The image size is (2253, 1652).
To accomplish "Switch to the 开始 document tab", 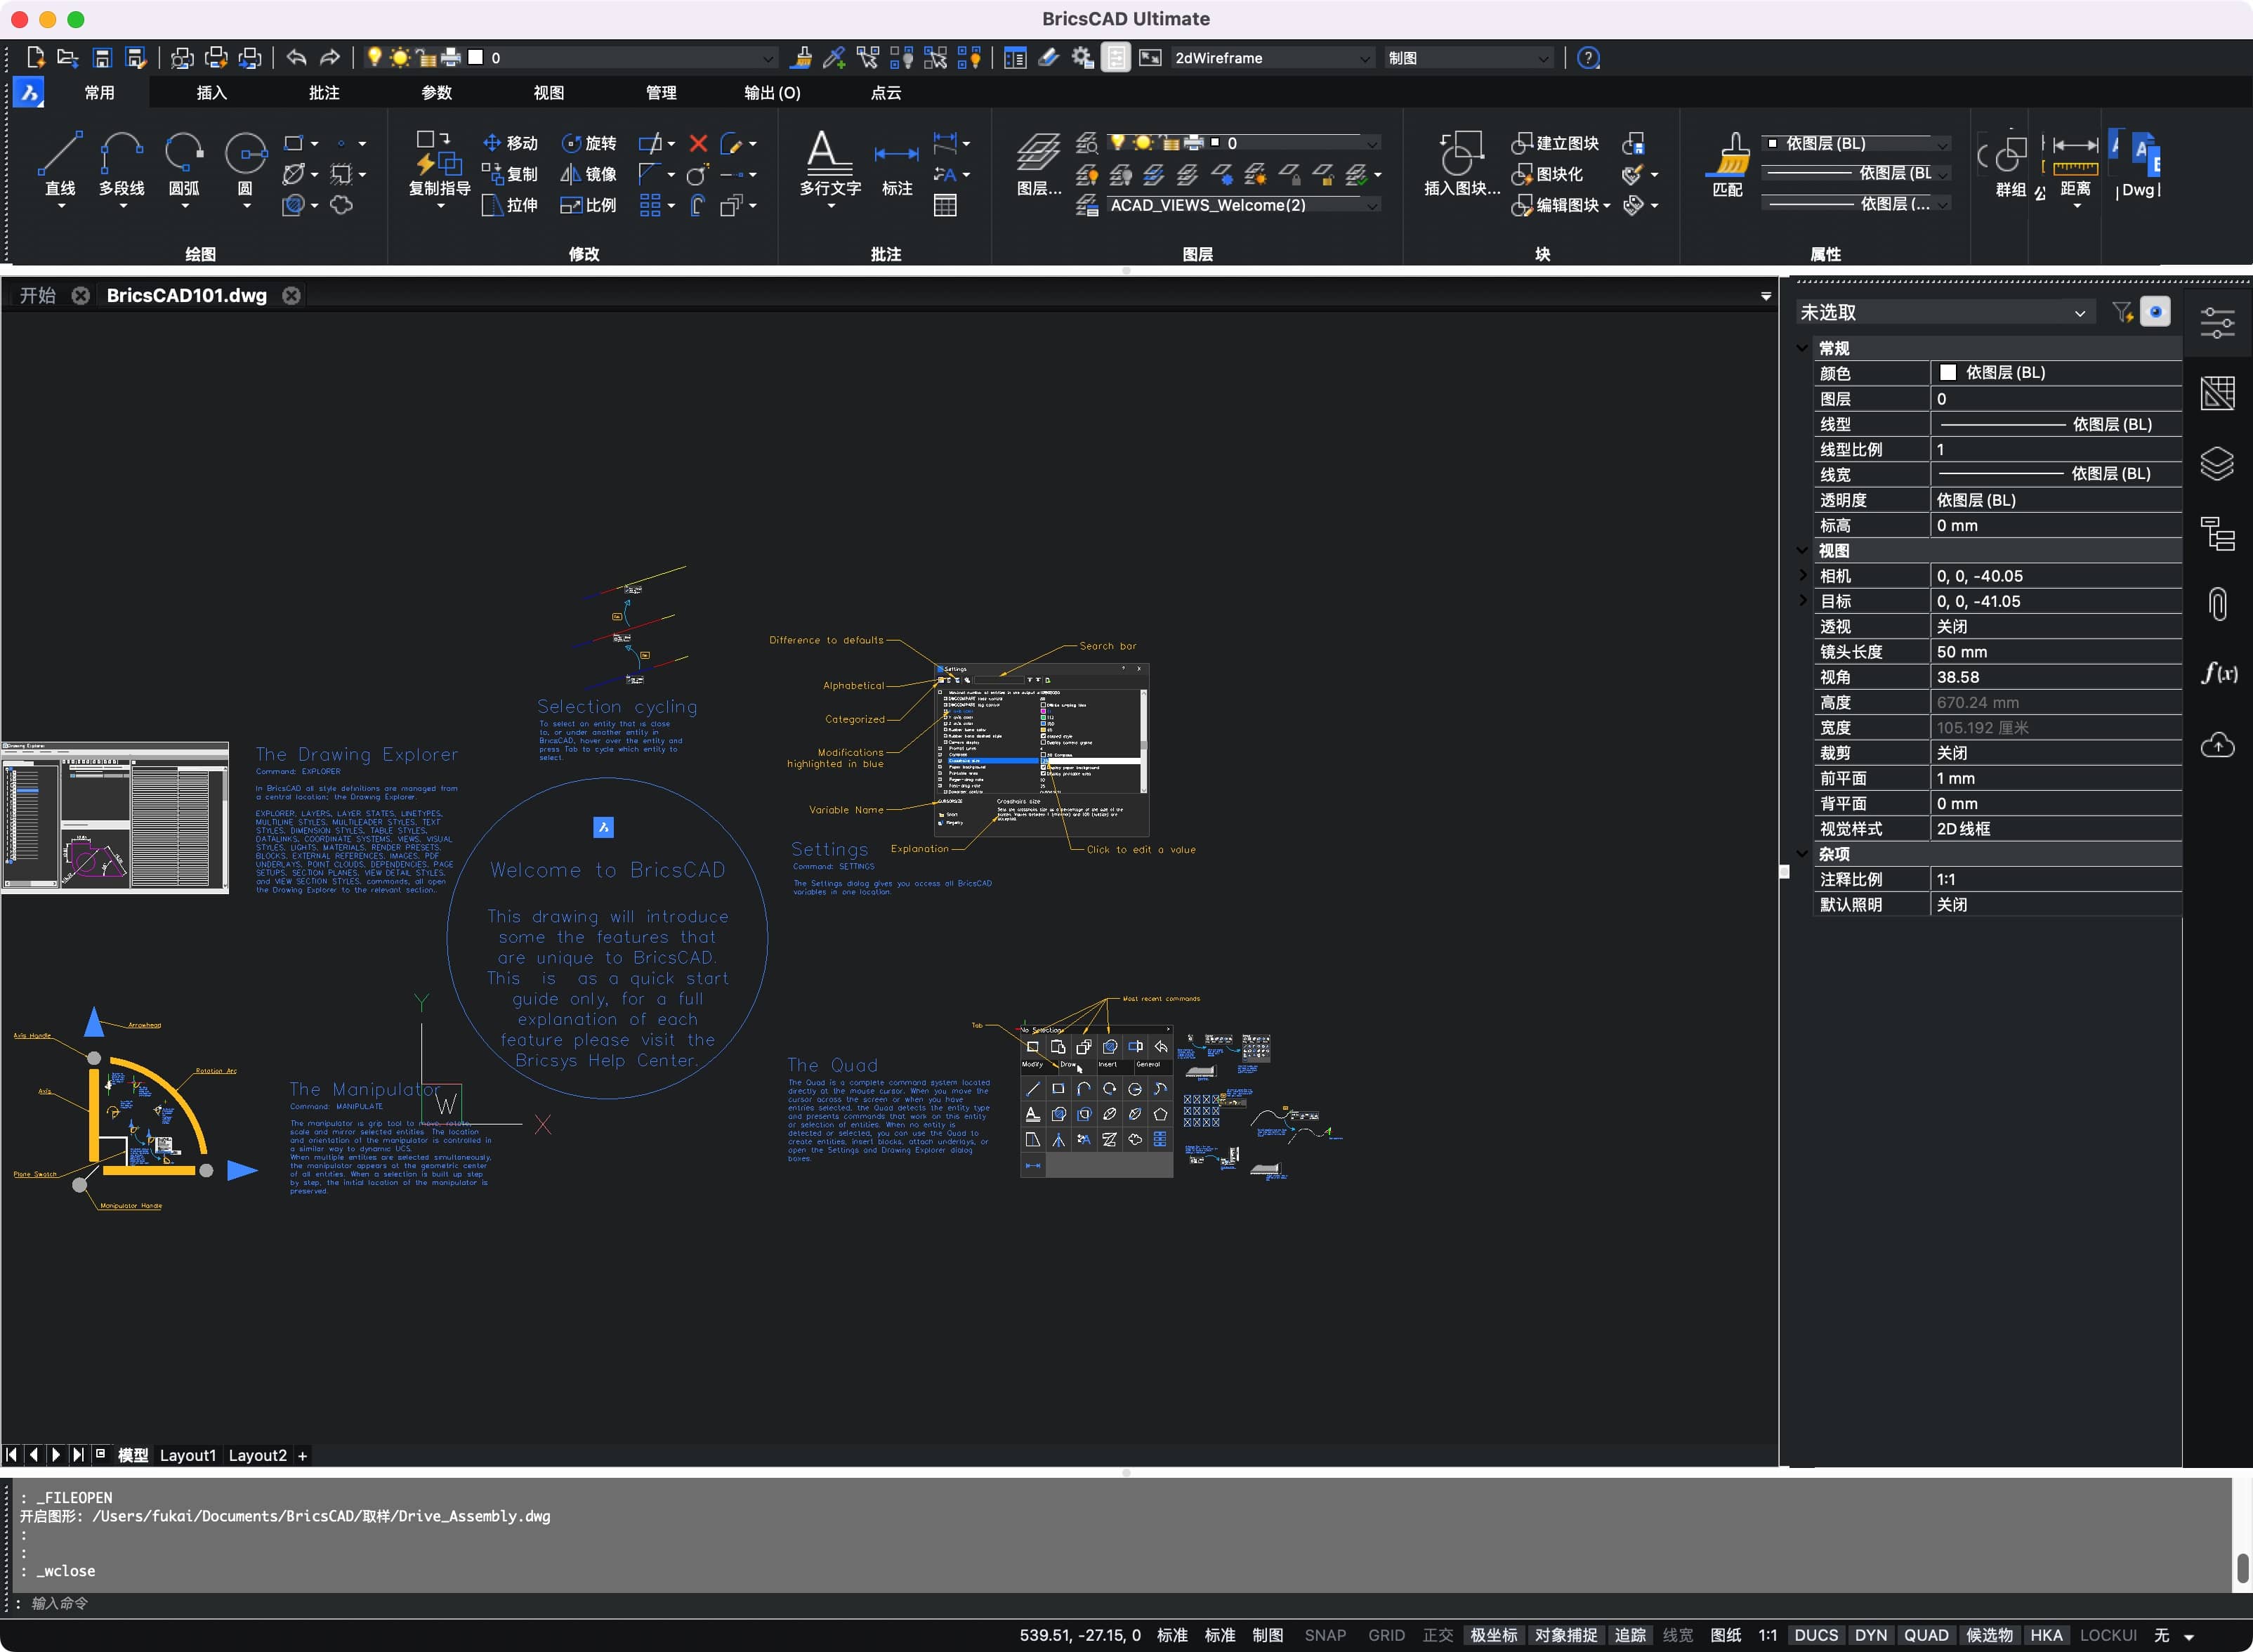I will [x=37, y=295].
